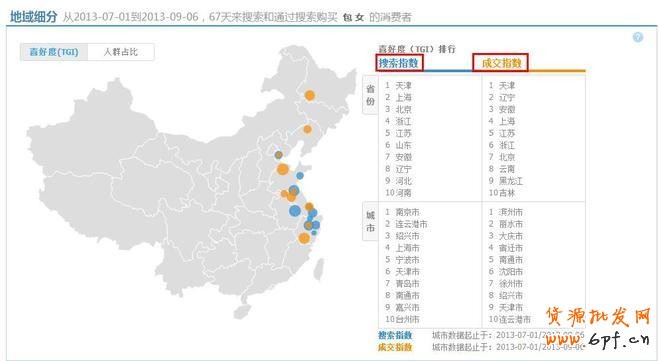Click 上海市 in search city ranking
This screenshot has width=660, height=361.
click(407, 248)
